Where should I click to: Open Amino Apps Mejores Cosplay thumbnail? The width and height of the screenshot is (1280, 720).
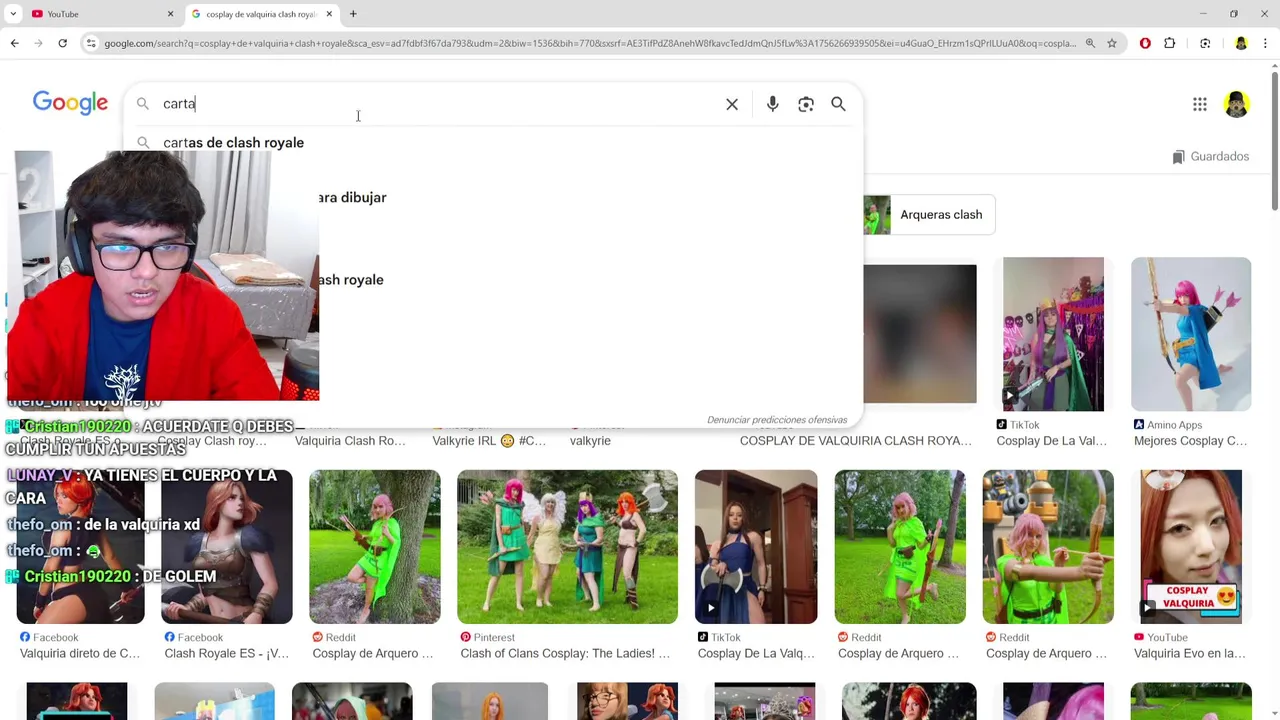pyautogui.click(x=1191, y=334)
